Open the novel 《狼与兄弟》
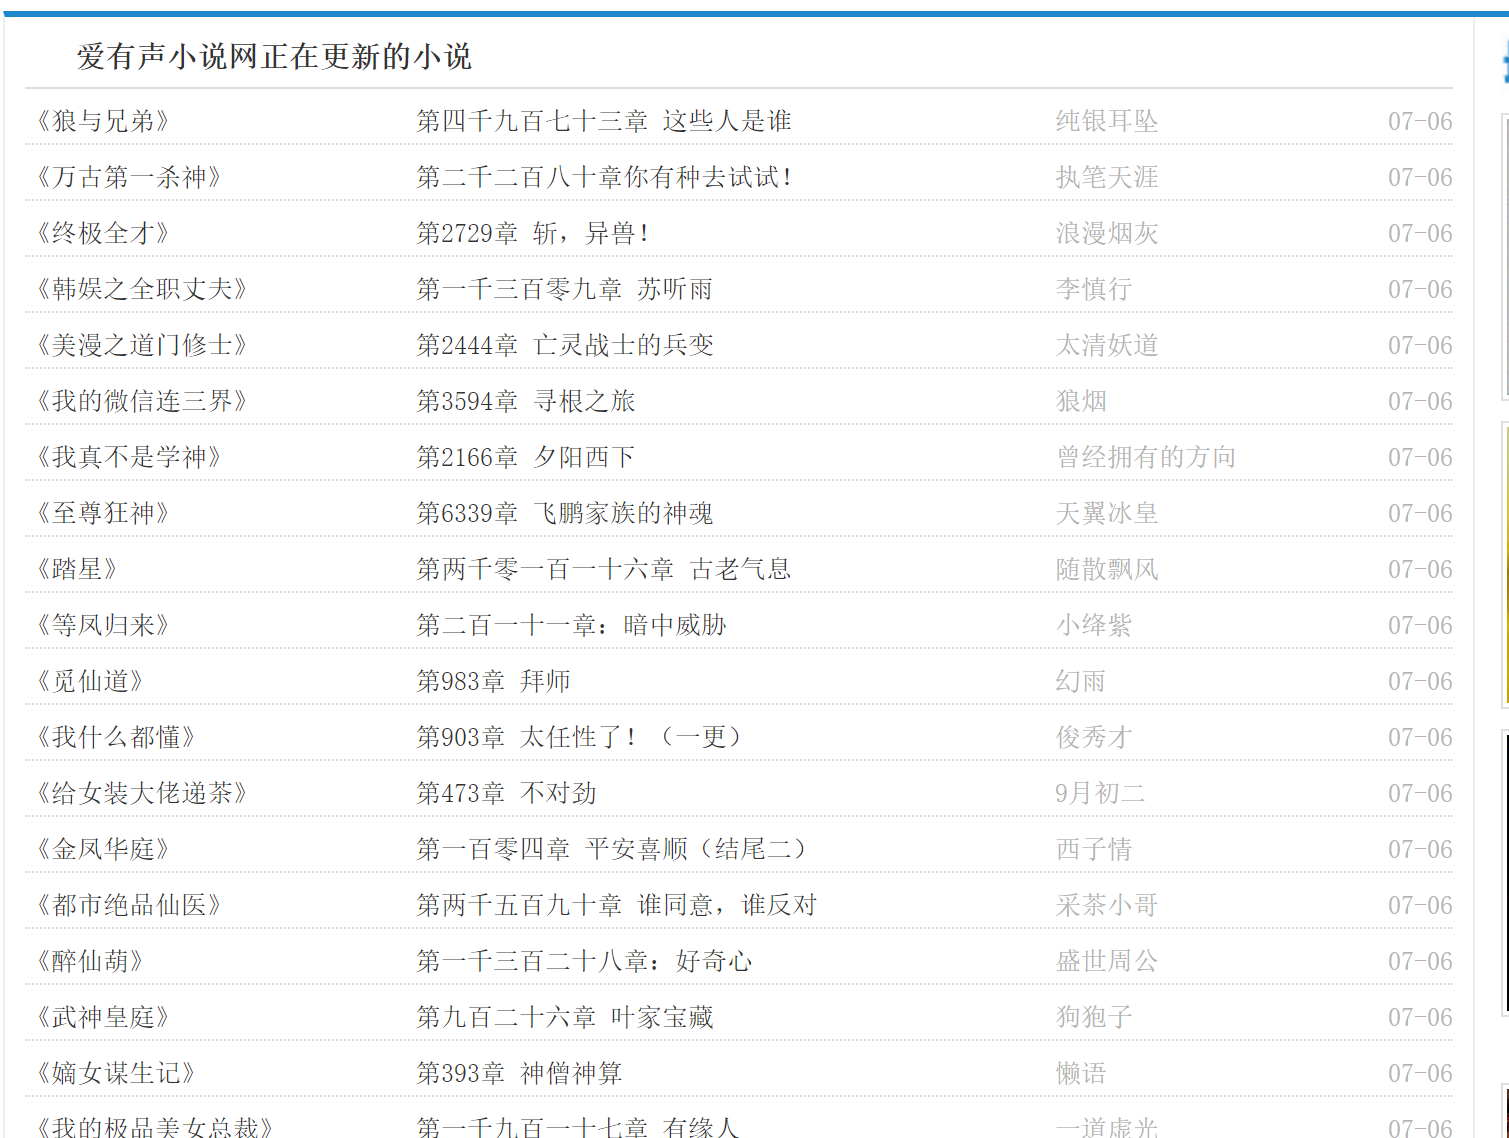This screenshot has width=1509, height=1138. tap(104, 121)
